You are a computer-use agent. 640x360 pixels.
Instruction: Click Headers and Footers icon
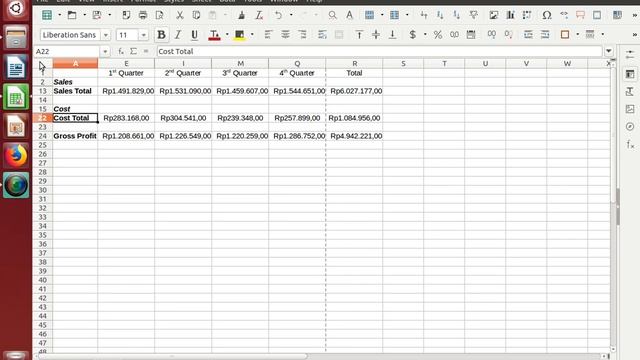click(x=597, y=15)
